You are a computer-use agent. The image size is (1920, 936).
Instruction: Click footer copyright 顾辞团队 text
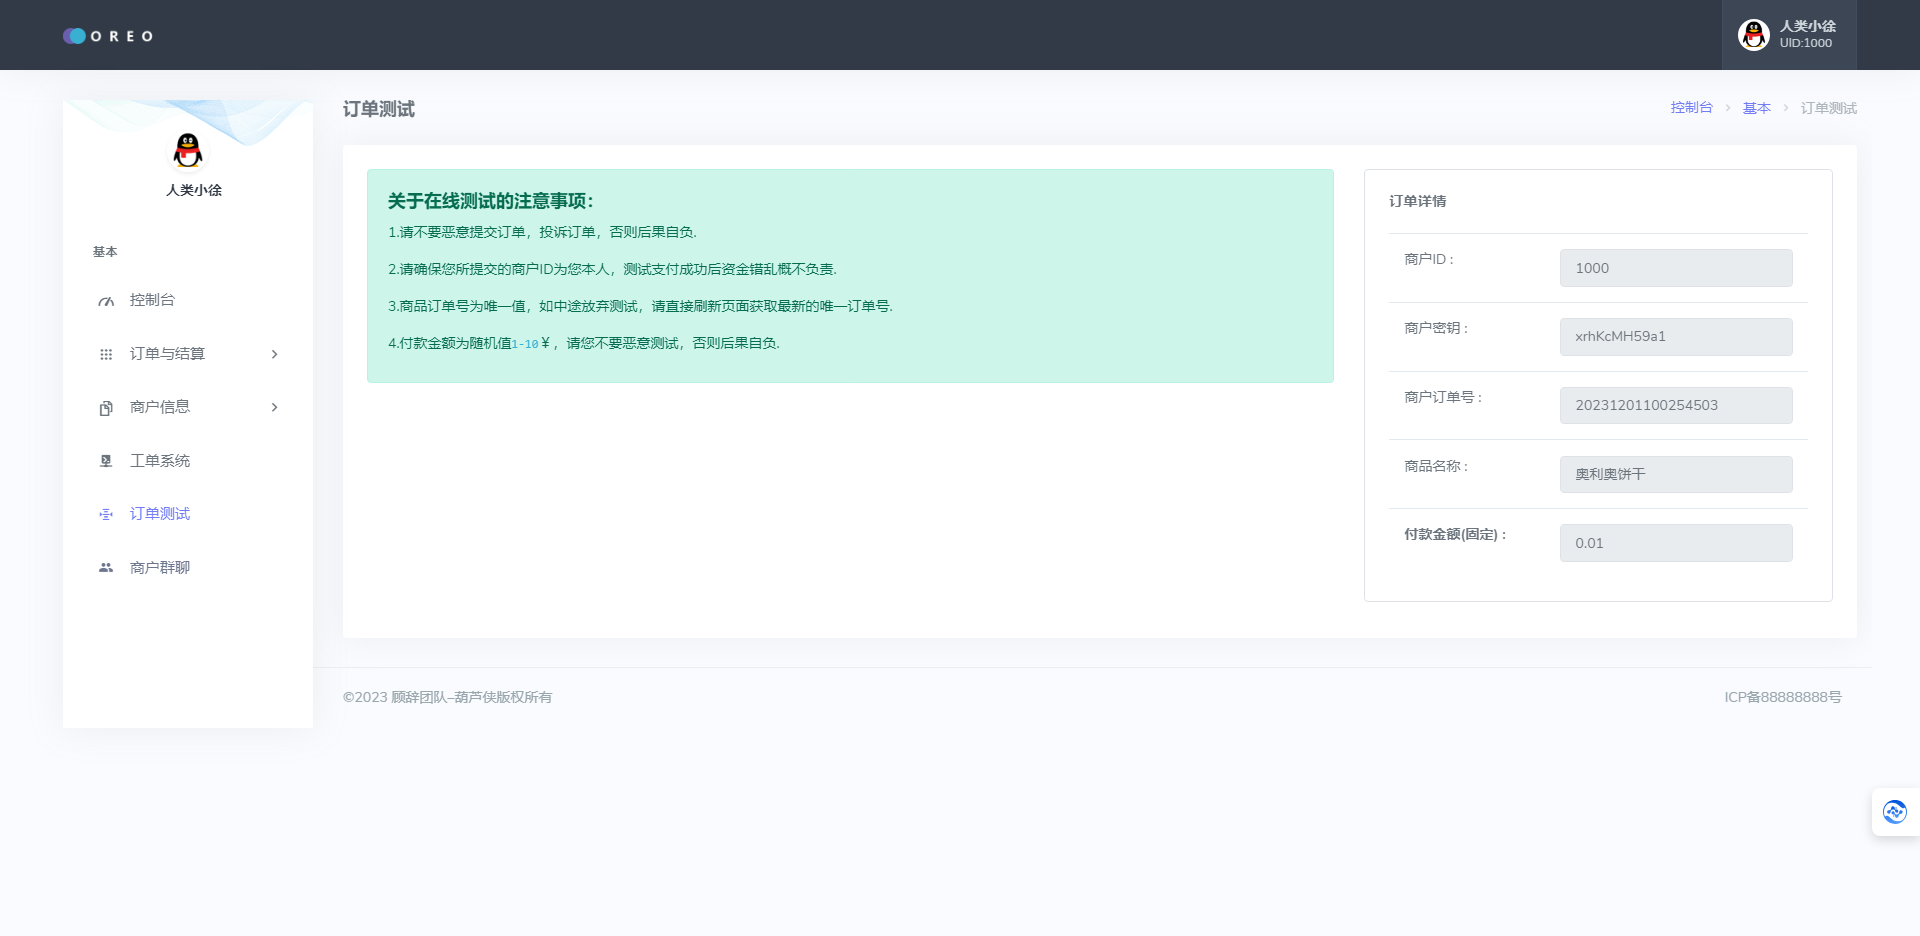click(x=447, y=697)
